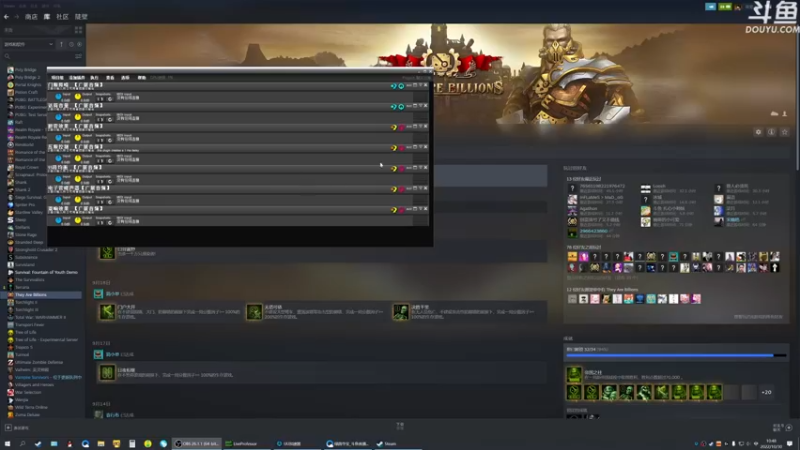
Task: Toggle cyan power button on first plugin
Action: (x=401, y=86)
